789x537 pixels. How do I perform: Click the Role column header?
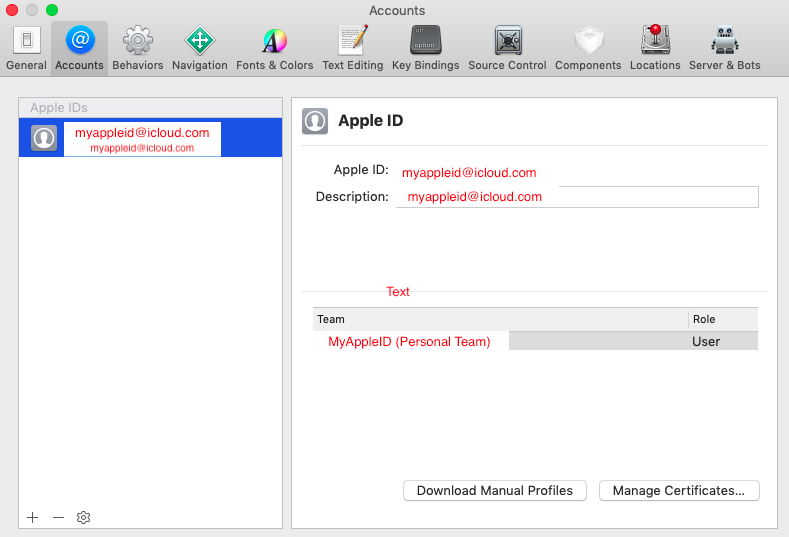723,319
